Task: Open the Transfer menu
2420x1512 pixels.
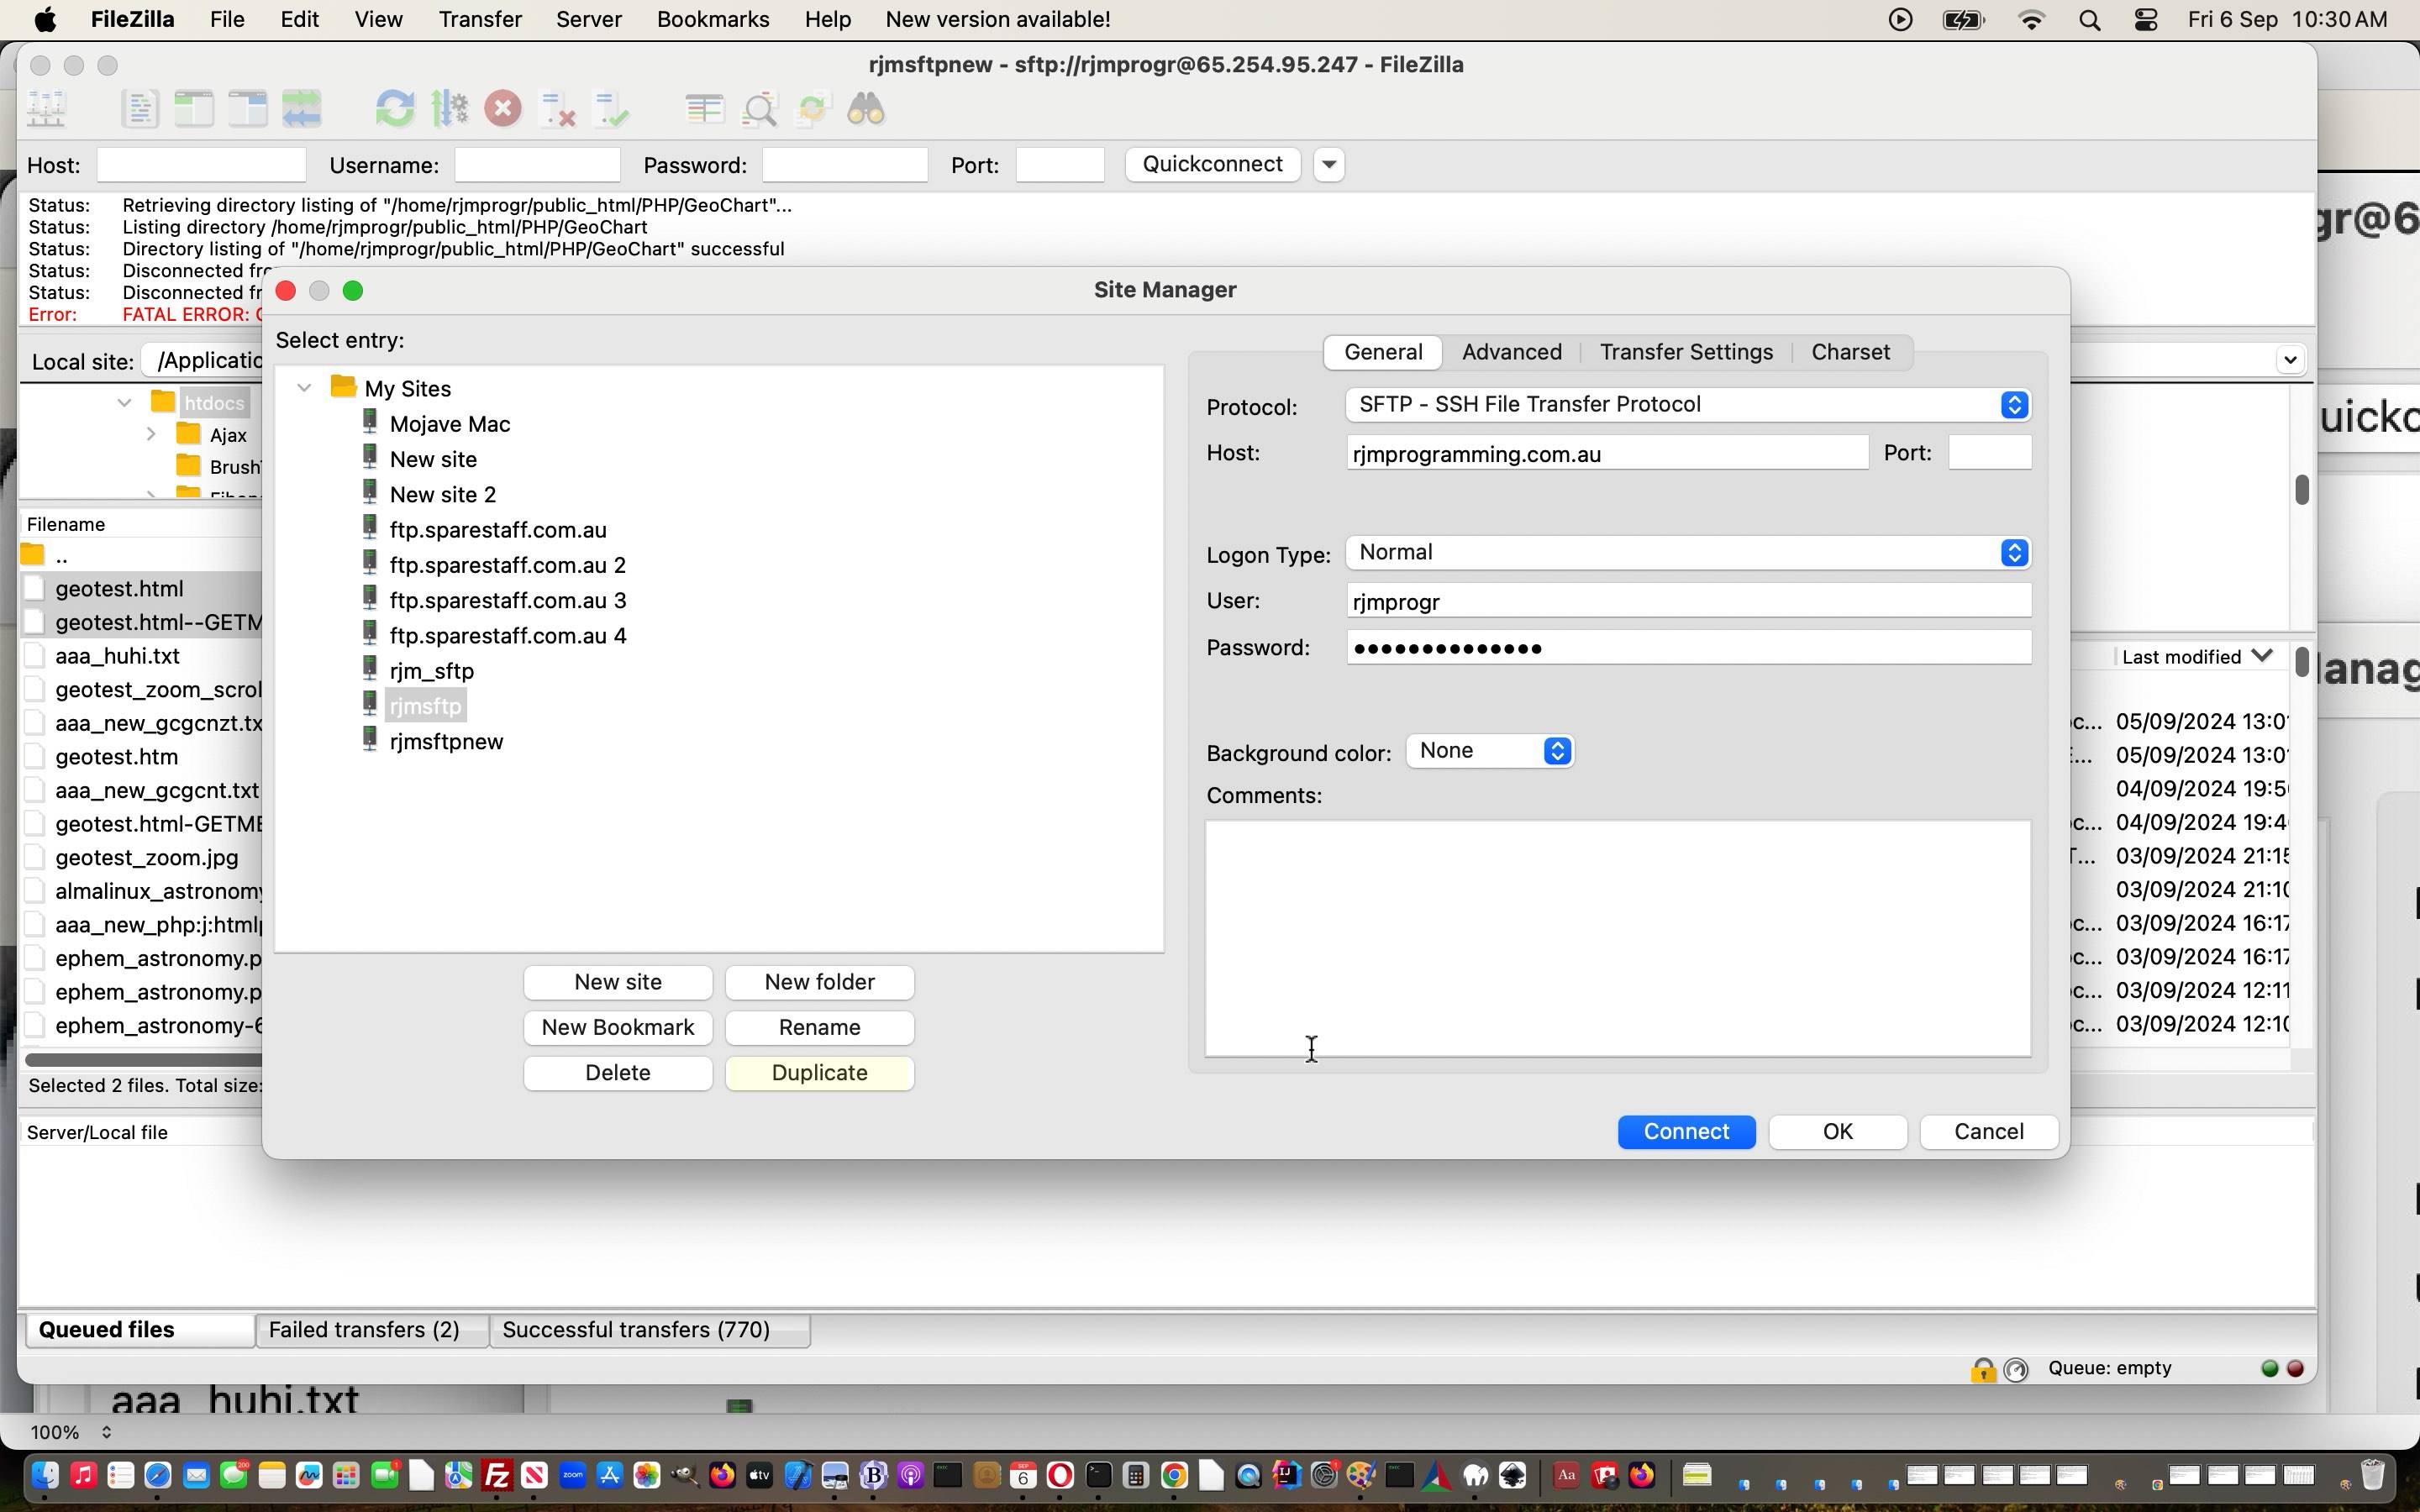Action: coord(480,20)
